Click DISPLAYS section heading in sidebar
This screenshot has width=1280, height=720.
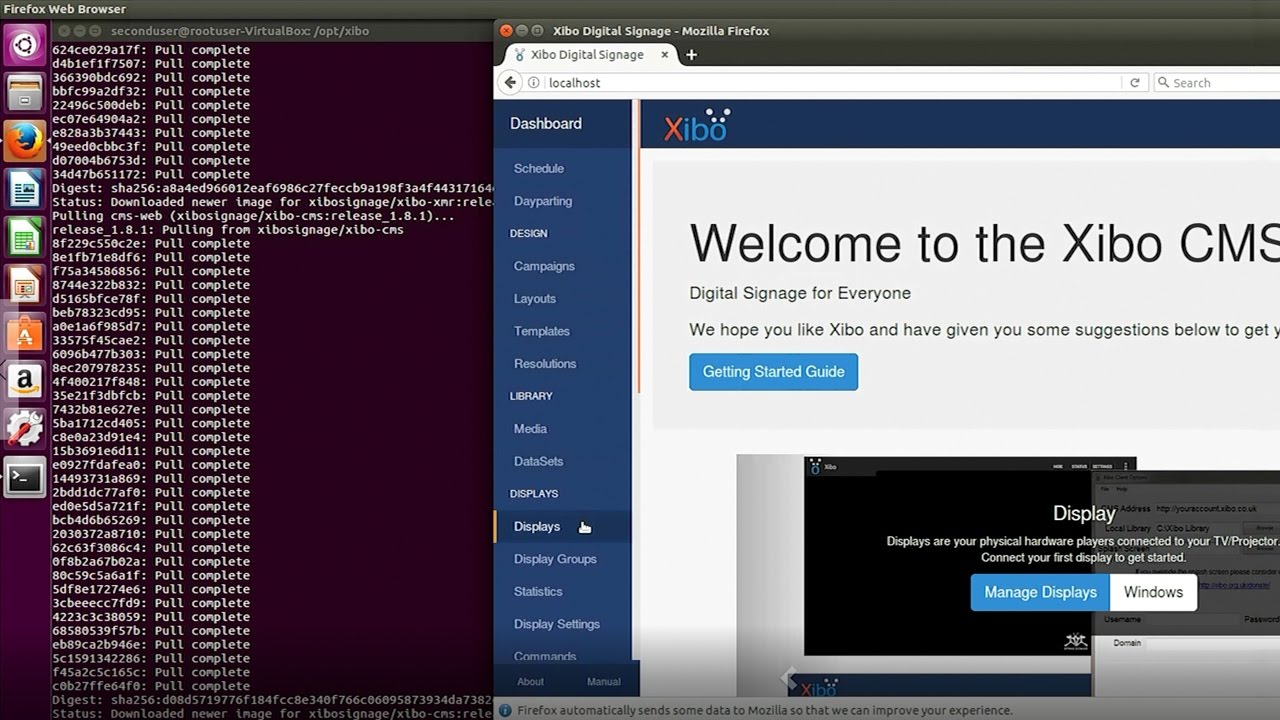(534, 494)
